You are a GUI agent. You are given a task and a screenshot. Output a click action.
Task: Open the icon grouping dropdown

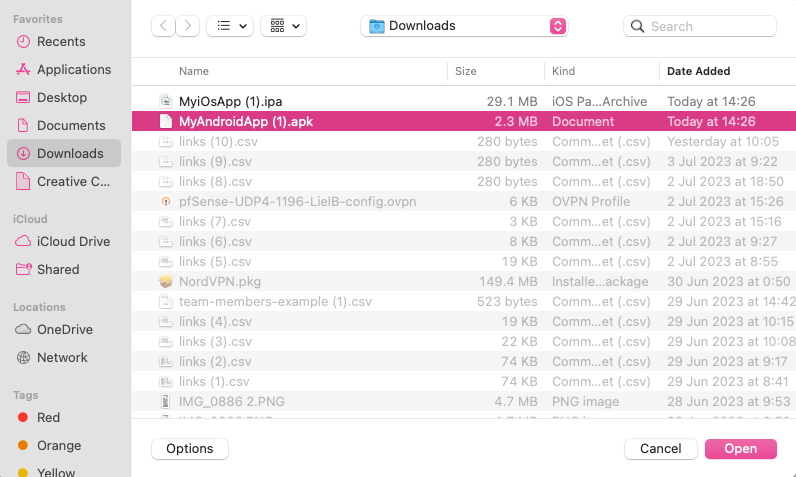[283, 26]
